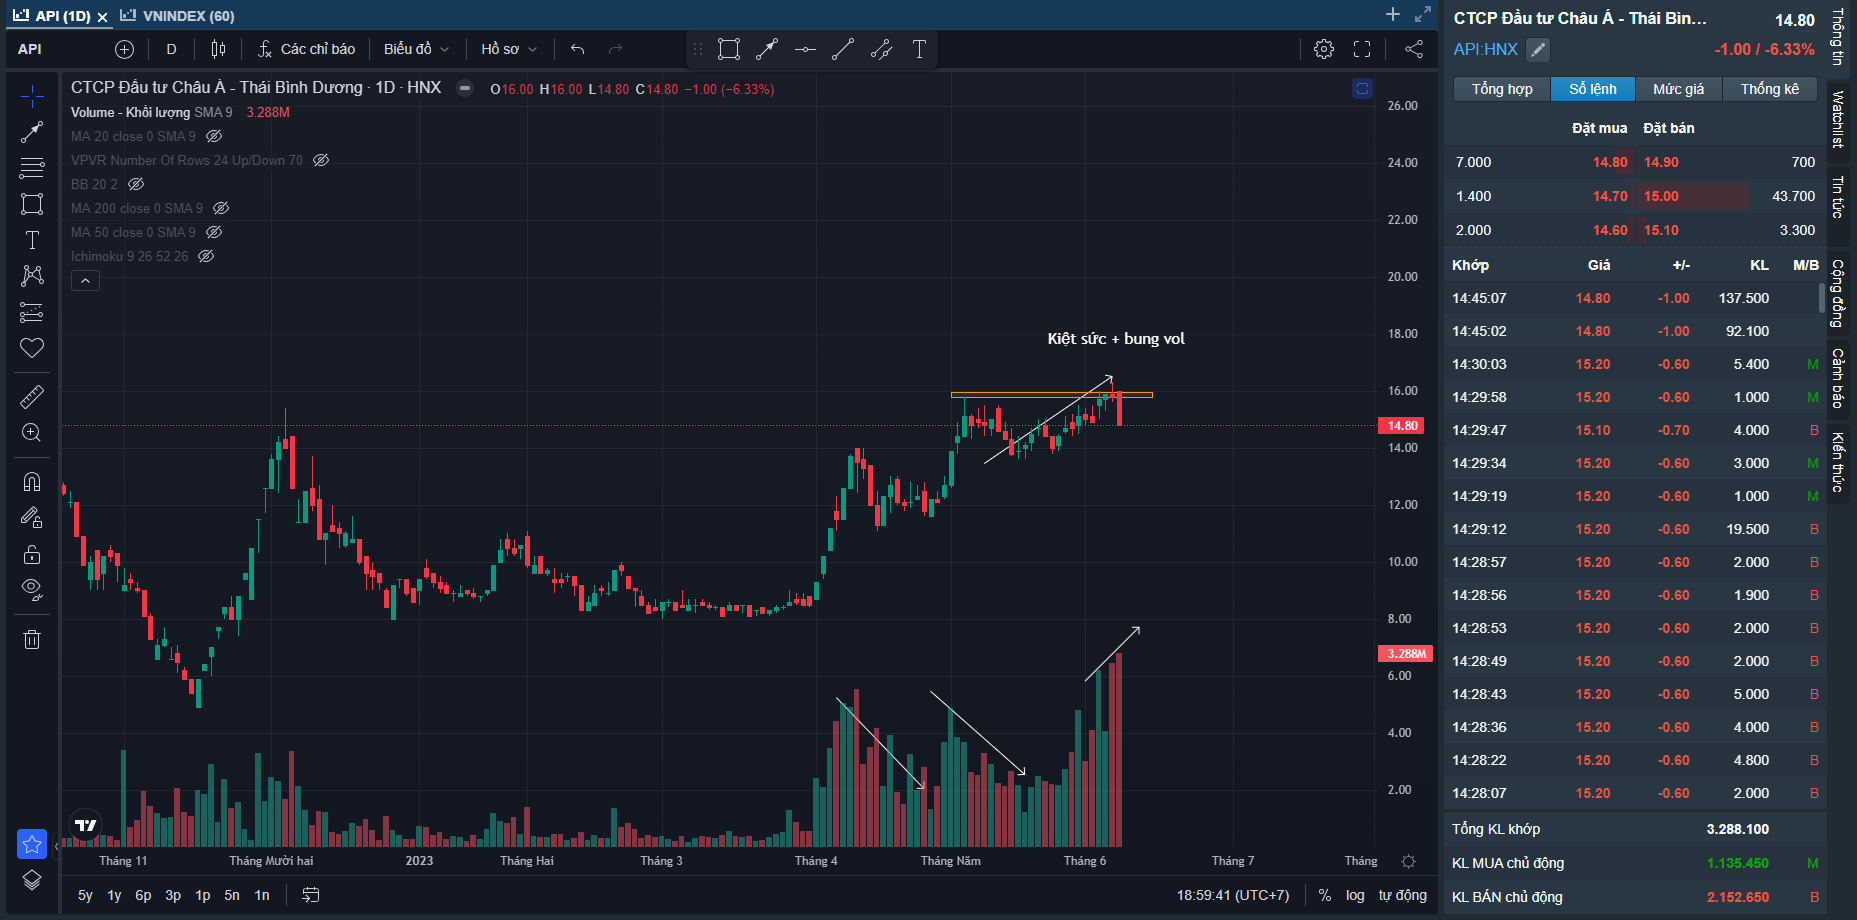Pick the rectangle tool in floating drawing toolbar
This screenshot has height=920, width=1857.
(x=729, y=49)
